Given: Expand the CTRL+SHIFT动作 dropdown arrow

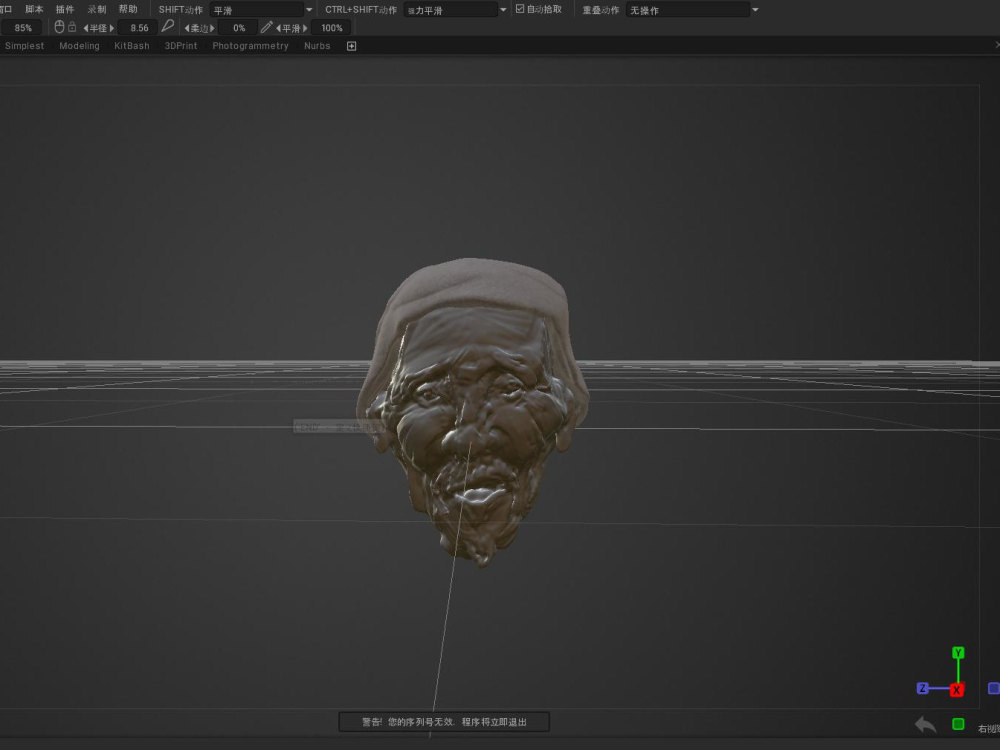Looking at the screenshot, I should pos(503,10).
